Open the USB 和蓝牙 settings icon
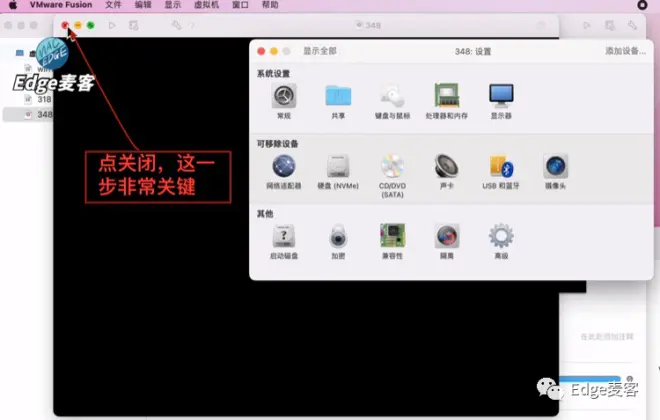 501,166
